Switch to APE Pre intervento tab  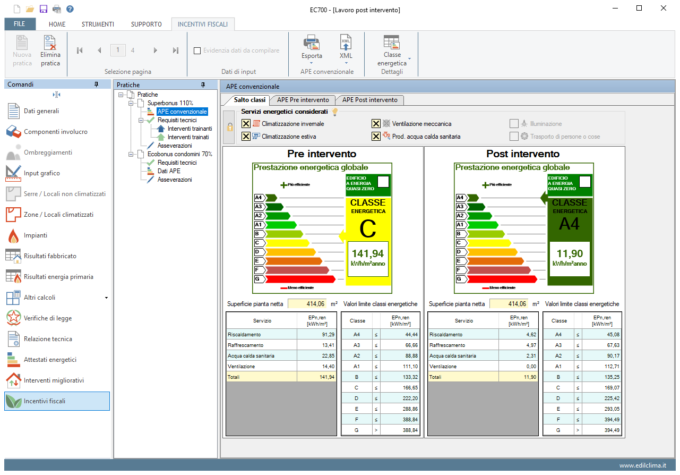304,100
